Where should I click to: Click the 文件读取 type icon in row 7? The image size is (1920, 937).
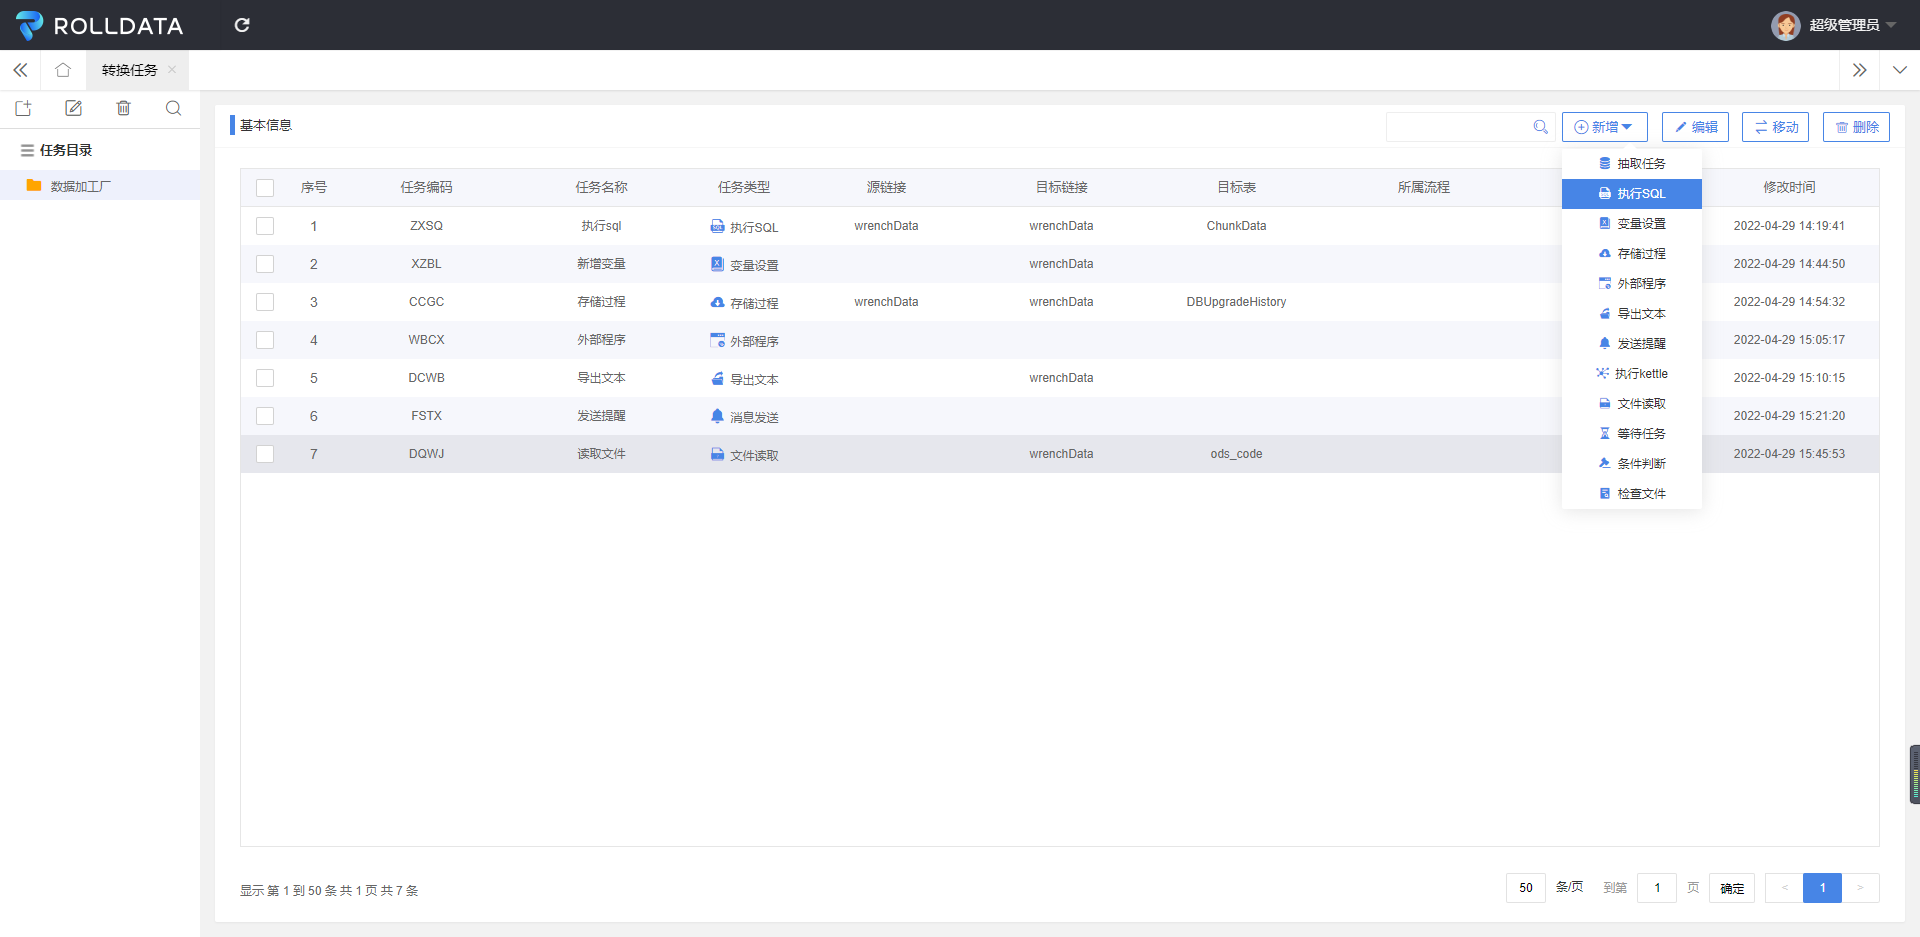pyautogui.click(x=717, y=454)
